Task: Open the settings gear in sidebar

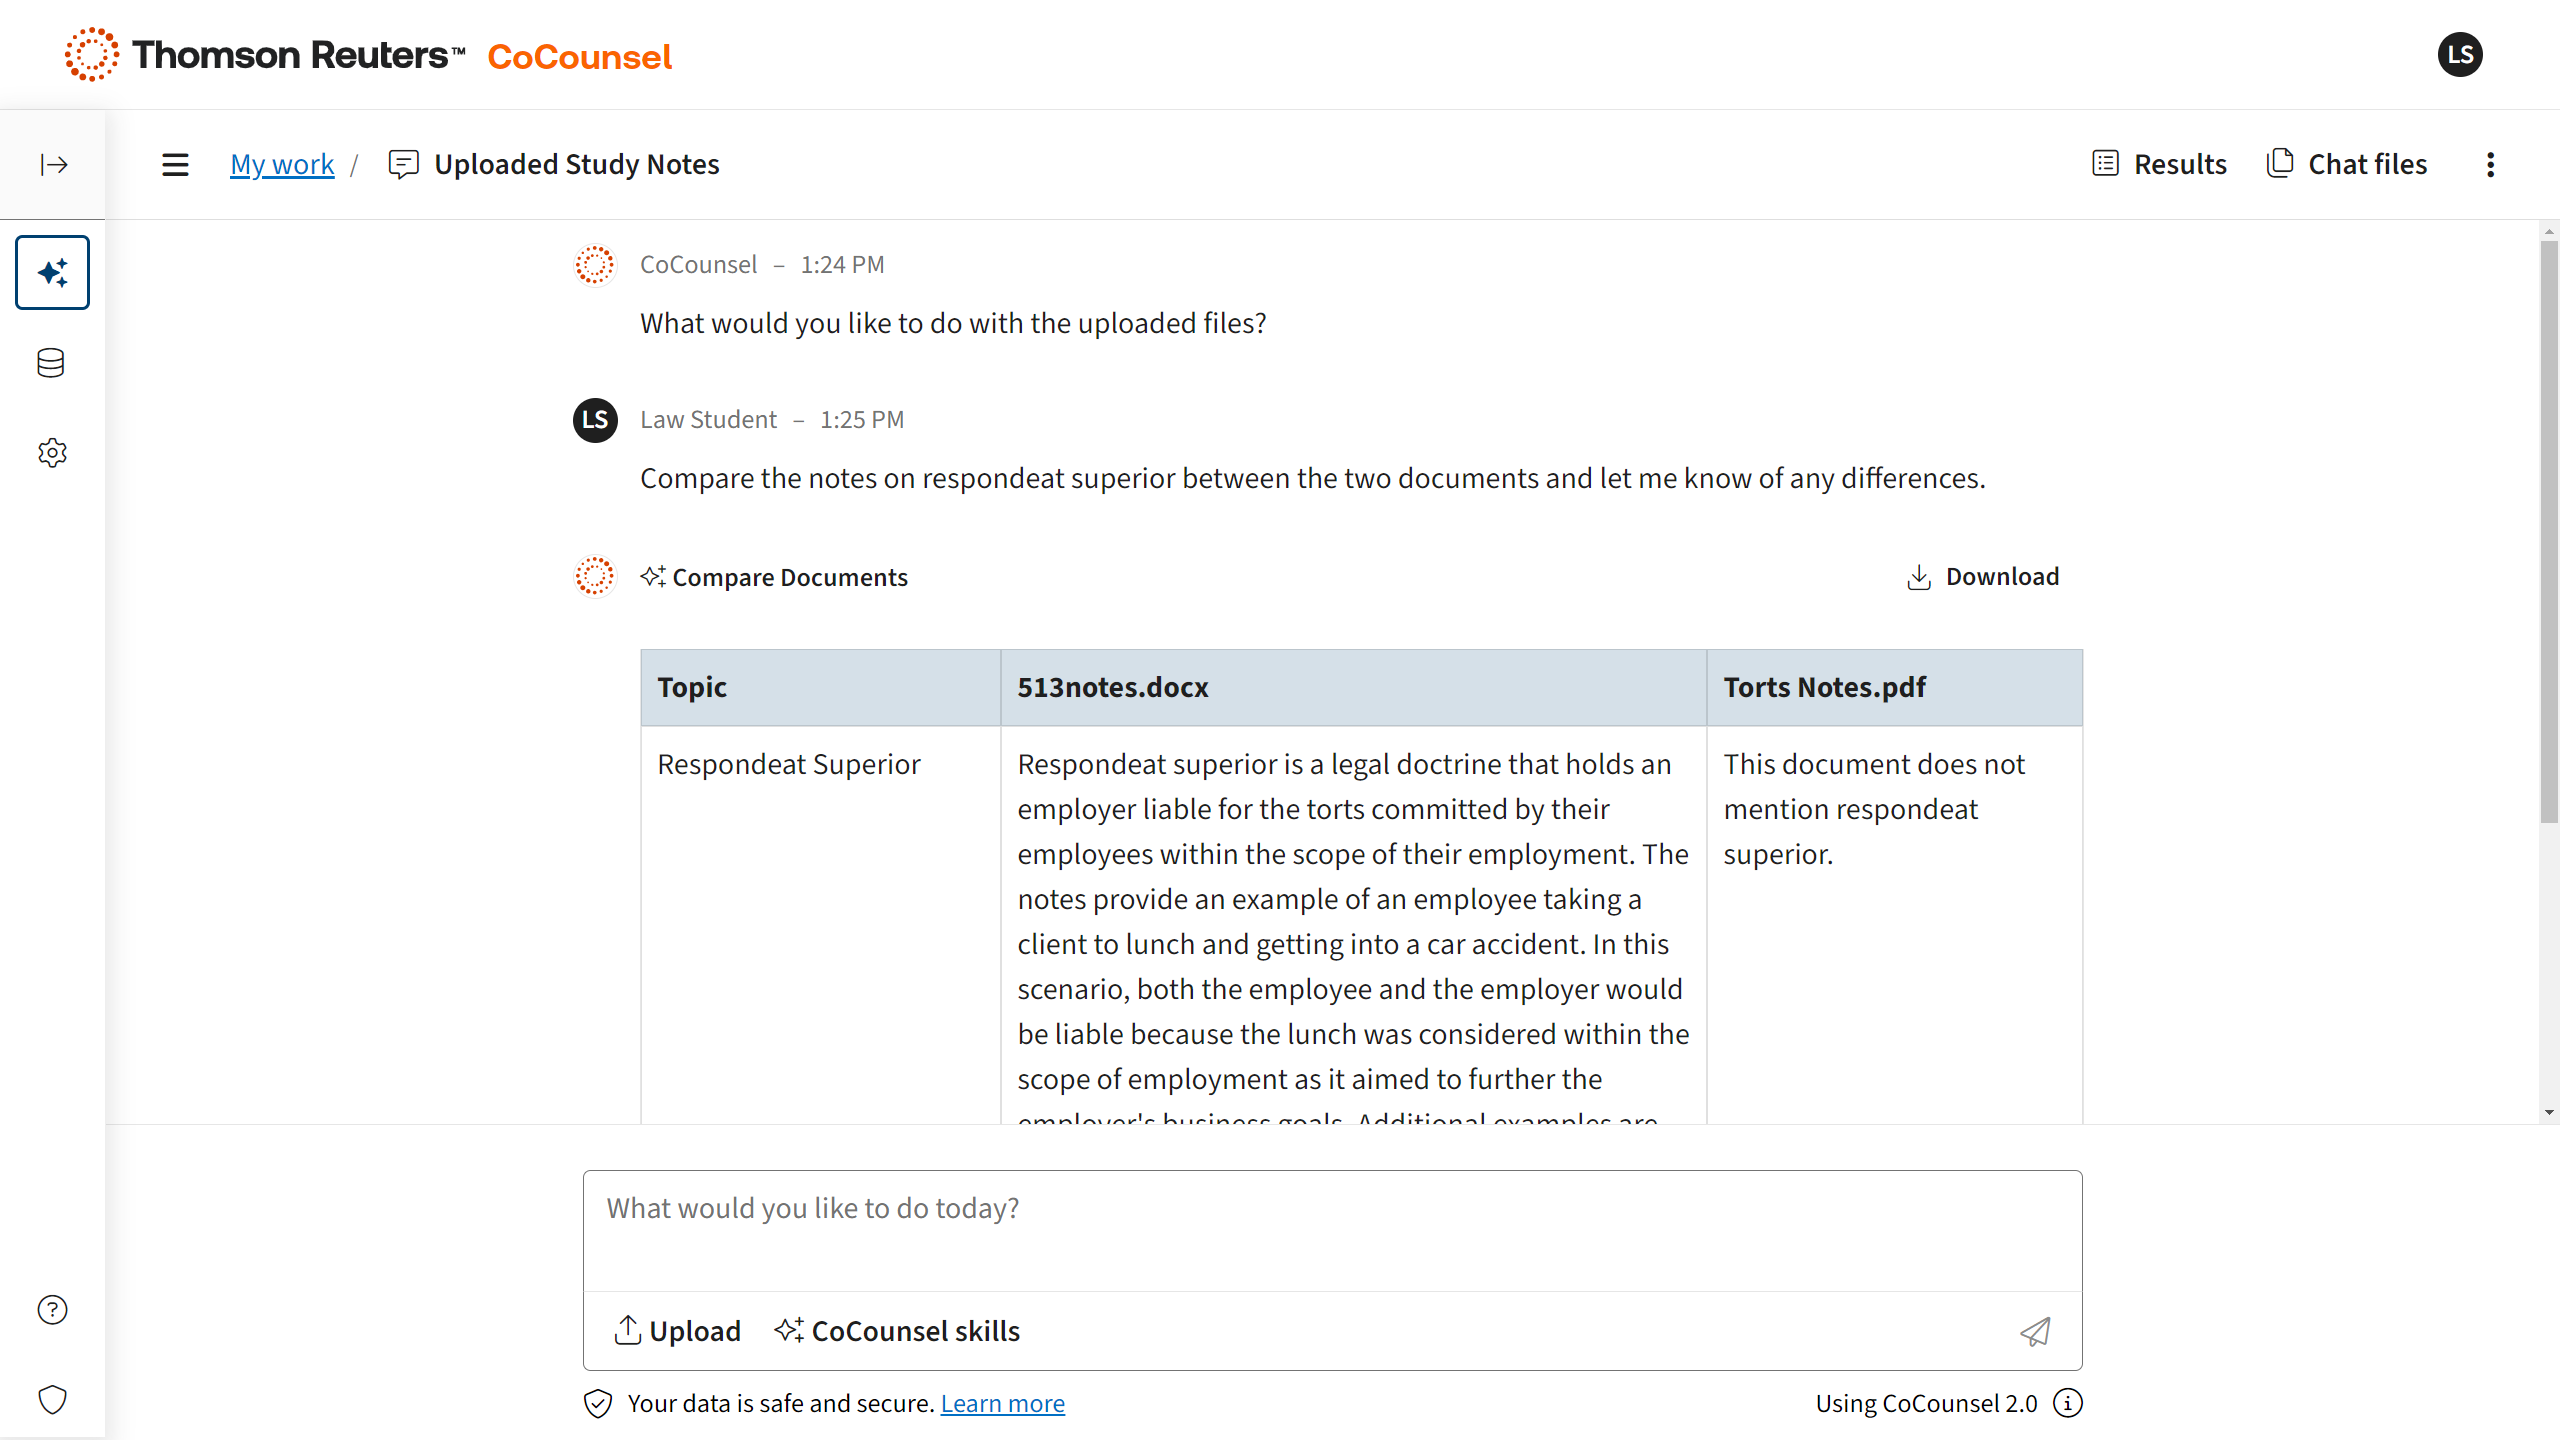Action: (x=52, y=453)
